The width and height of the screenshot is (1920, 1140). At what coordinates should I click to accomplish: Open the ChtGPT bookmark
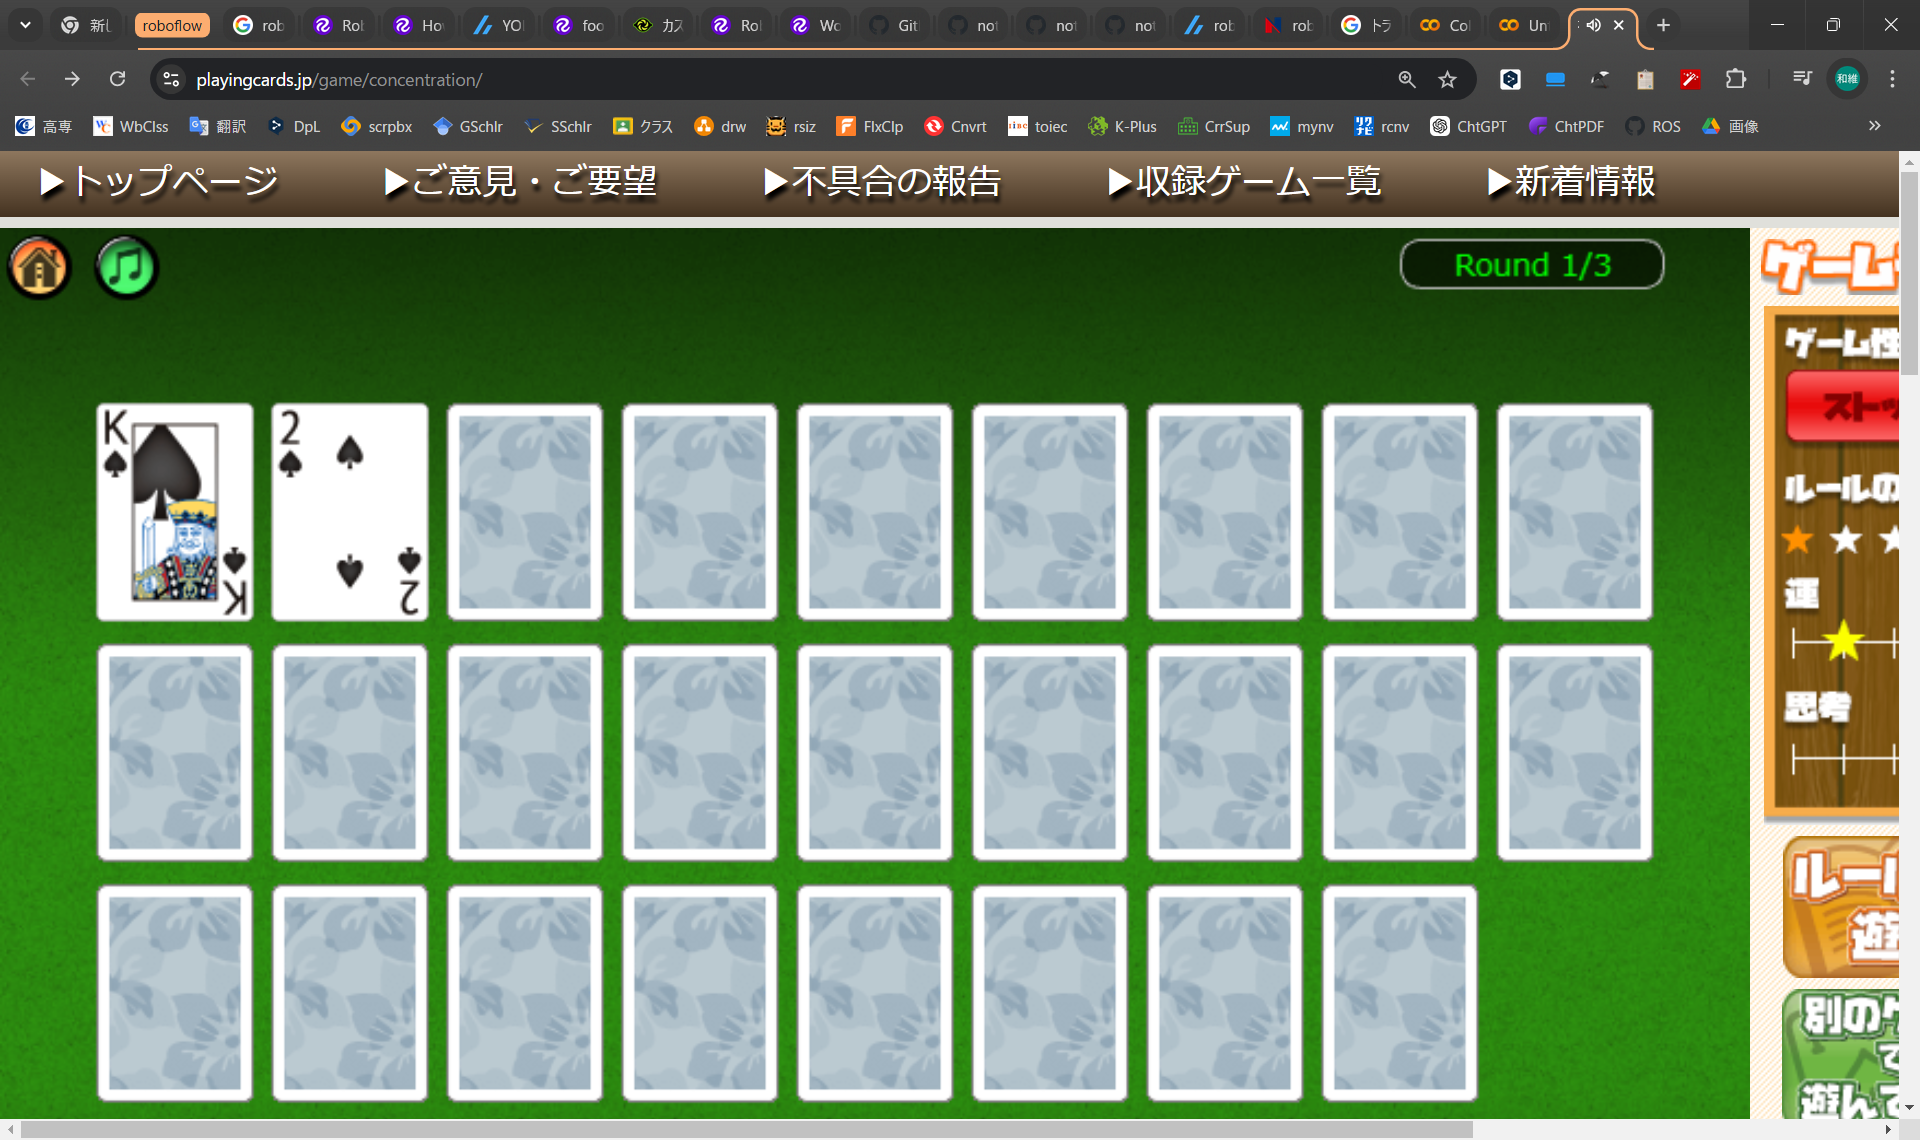[x=1468, y=126]
